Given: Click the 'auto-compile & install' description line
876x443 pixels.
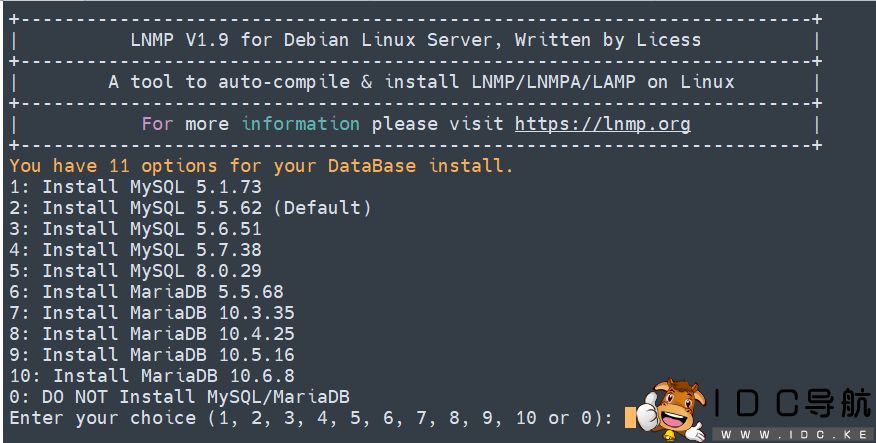Looking at the screenshot, I should pyautogui.click(x=421, y=83).
